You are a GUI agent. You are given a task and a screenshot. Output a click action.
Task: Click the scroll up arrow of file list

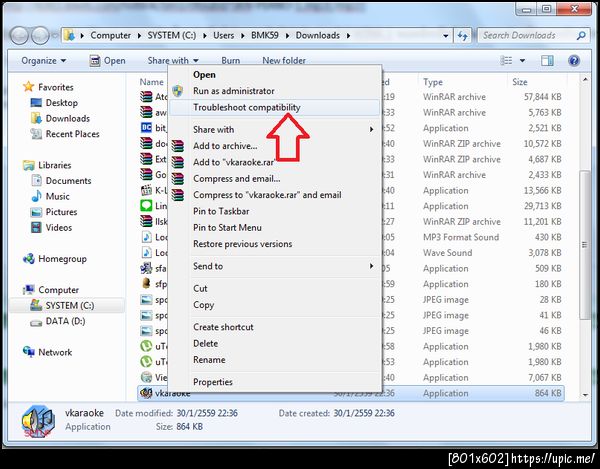(x=585, y=80)
